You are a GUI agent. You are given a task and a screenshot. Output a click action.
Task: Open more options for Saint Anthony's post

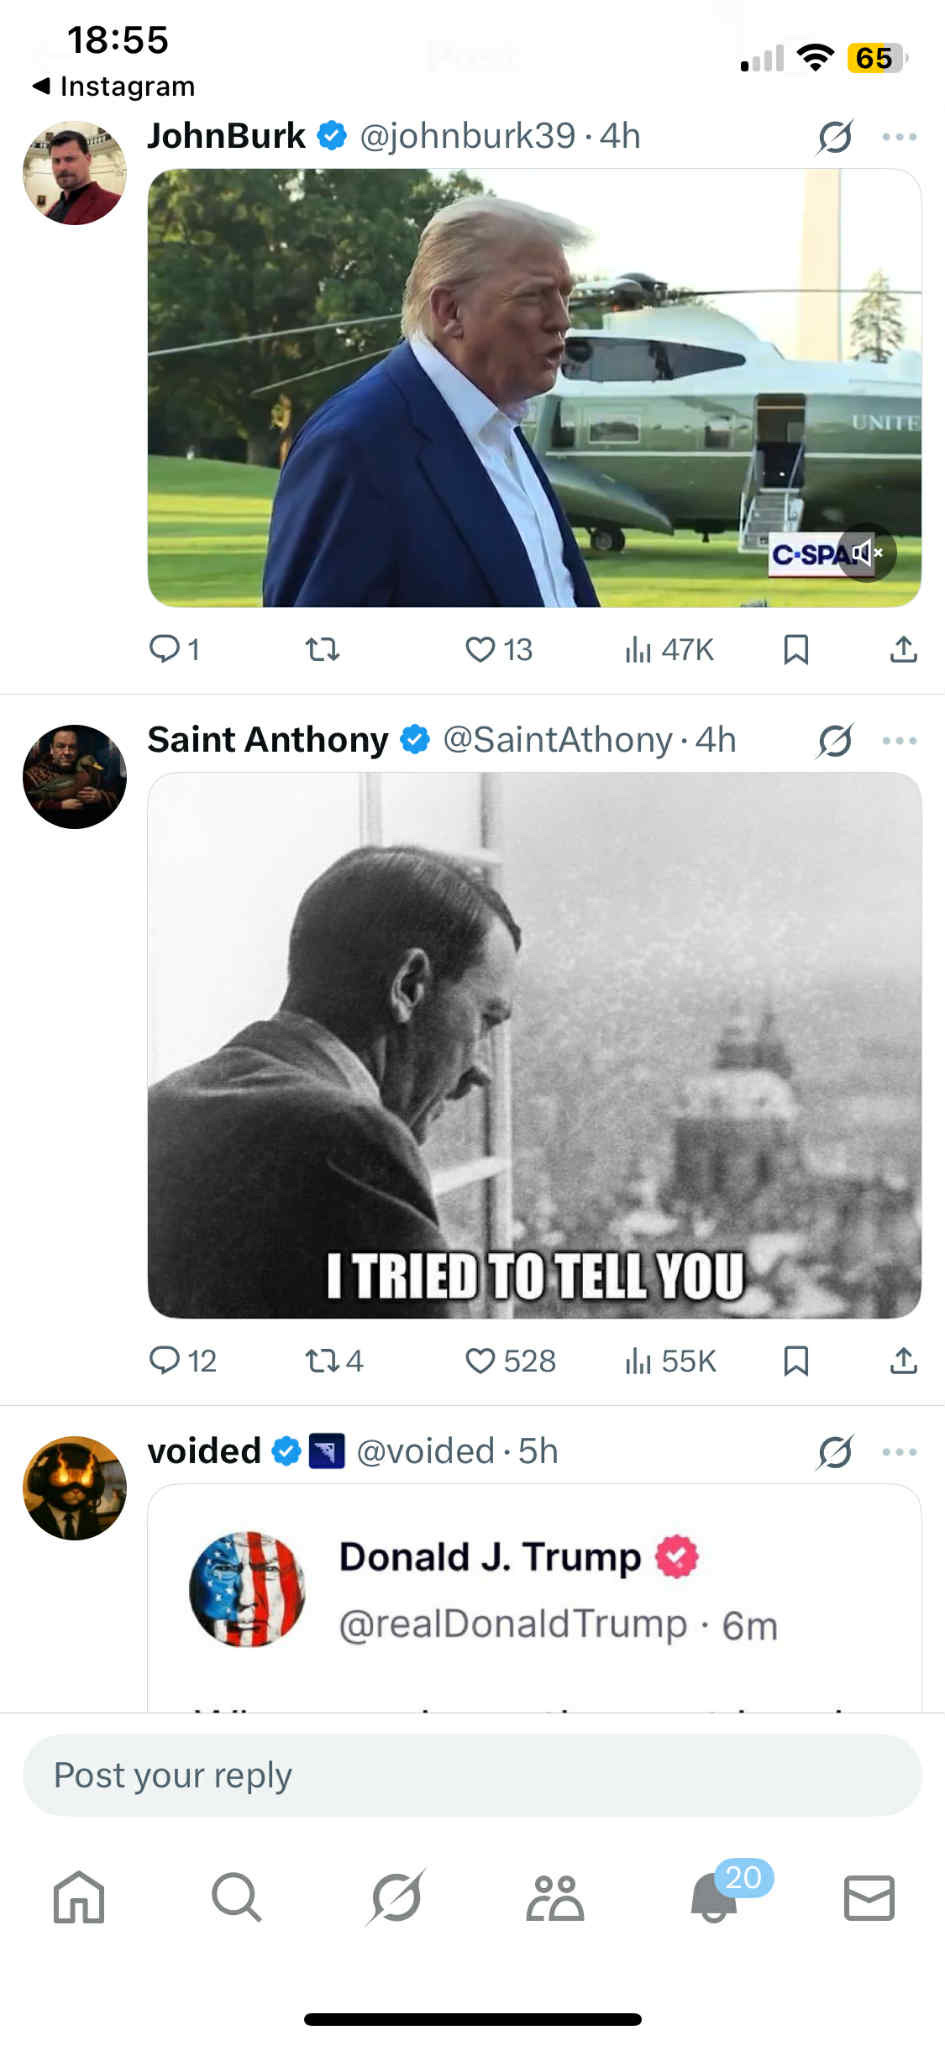tap(899, 741)
